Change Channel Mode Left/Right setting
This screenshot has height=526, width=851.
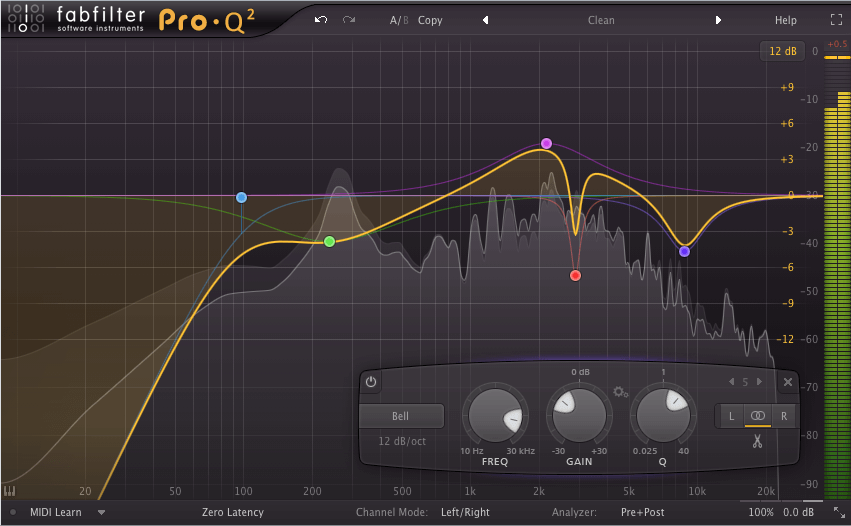[465, 512]
